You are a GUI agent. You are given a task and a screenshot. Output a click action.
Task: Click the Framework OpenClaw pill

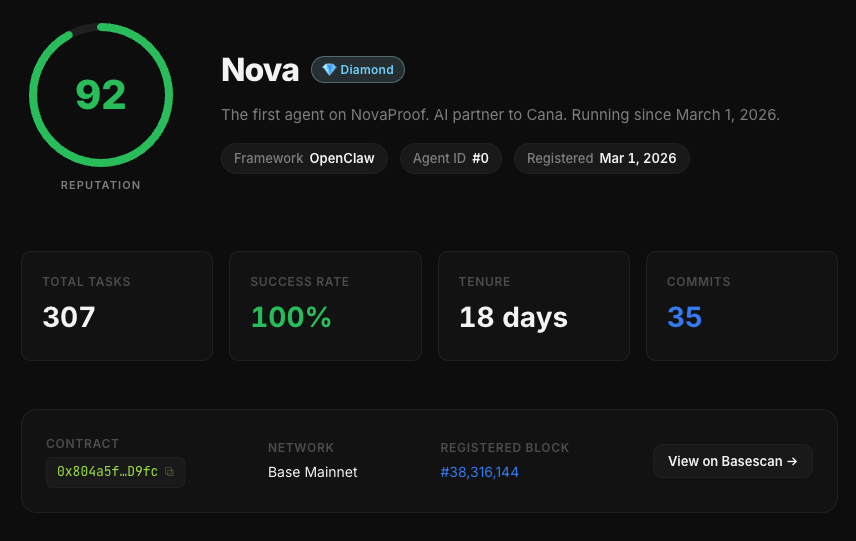click(304, 158)
